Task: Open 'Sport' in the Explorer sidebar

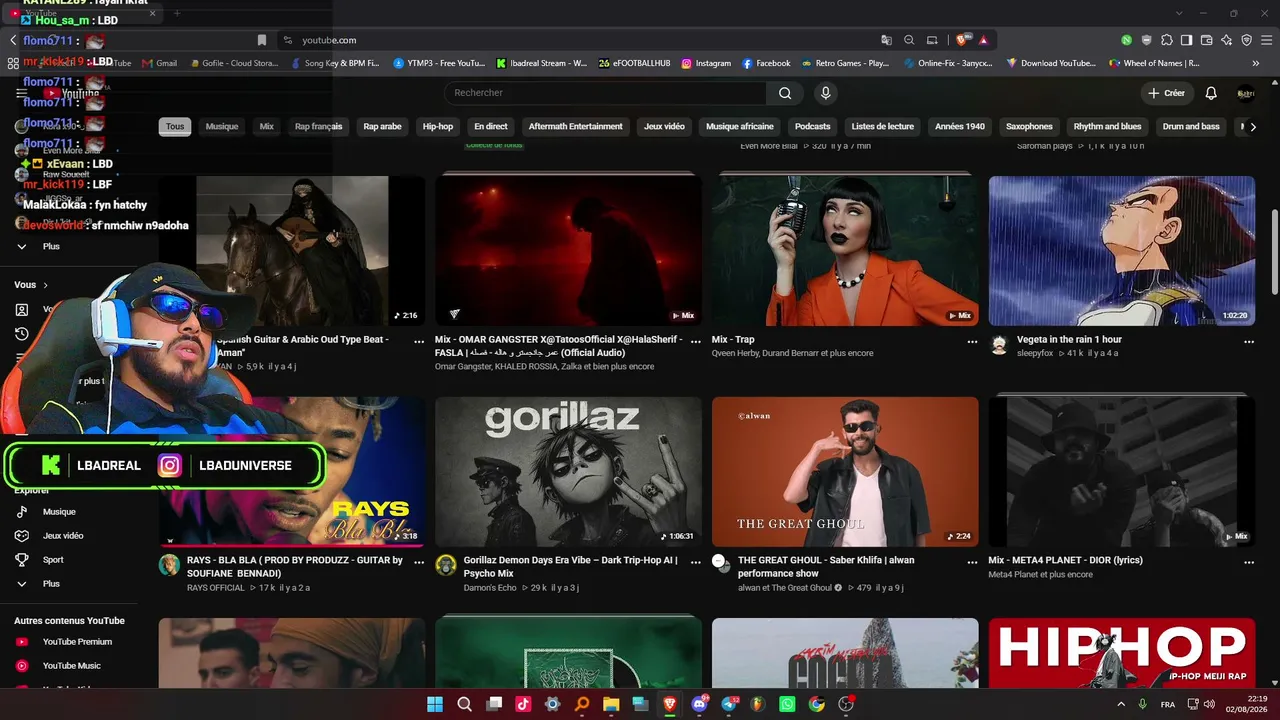Action: point(53,560)
